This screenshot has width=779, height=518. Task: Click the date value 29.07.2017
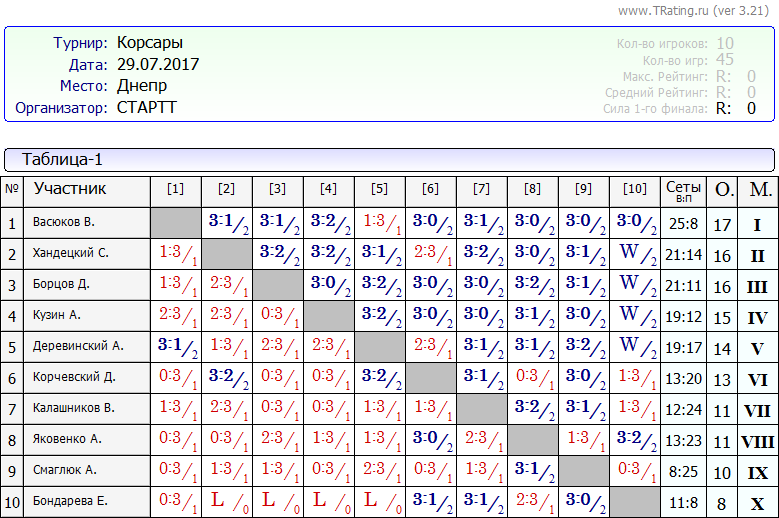coord(158,64)
